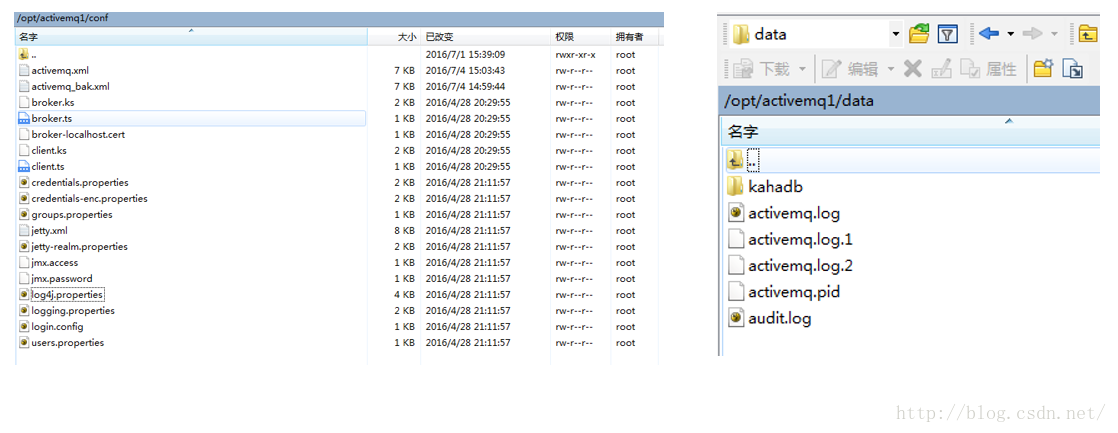This screenshot has height=433, width=1118.
Task: Expand the data directory combo box arrow
Action: click(x=896, y=34)
